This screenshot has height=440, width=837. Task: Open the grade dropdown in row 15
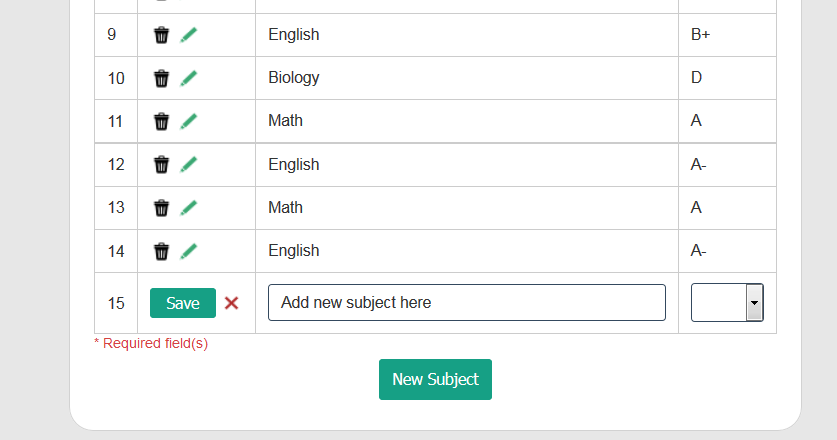[727, 303]
